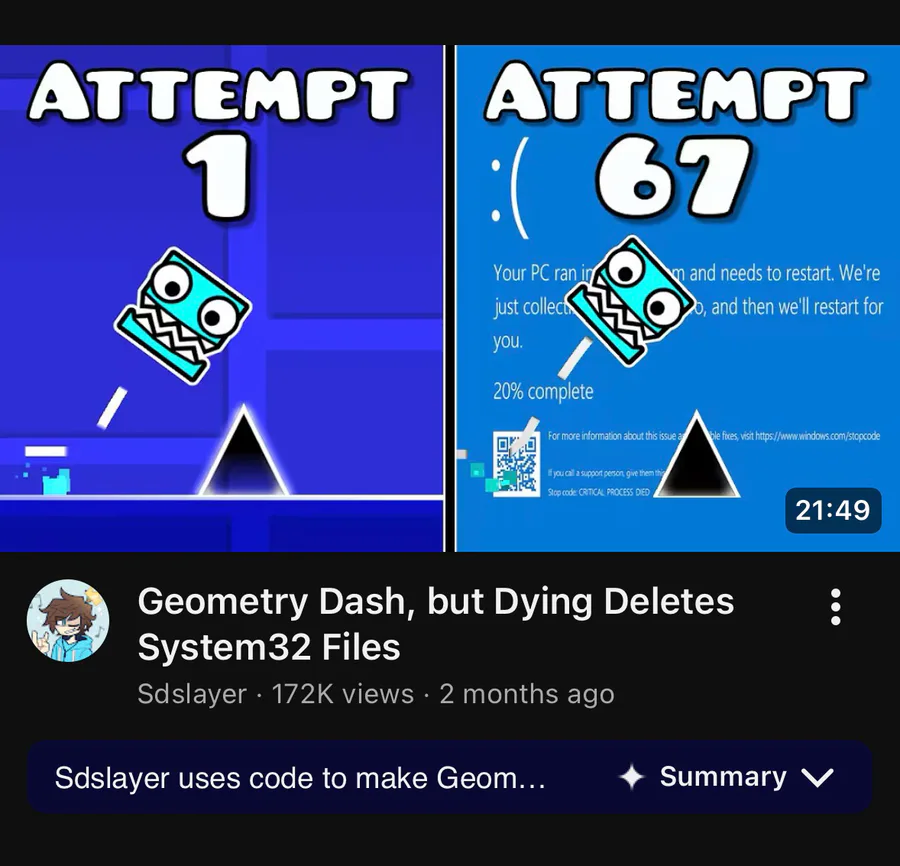Click the Sdslayer channel name
The image size is (900, 866).
pyautogui.click(x=192, y=694)
